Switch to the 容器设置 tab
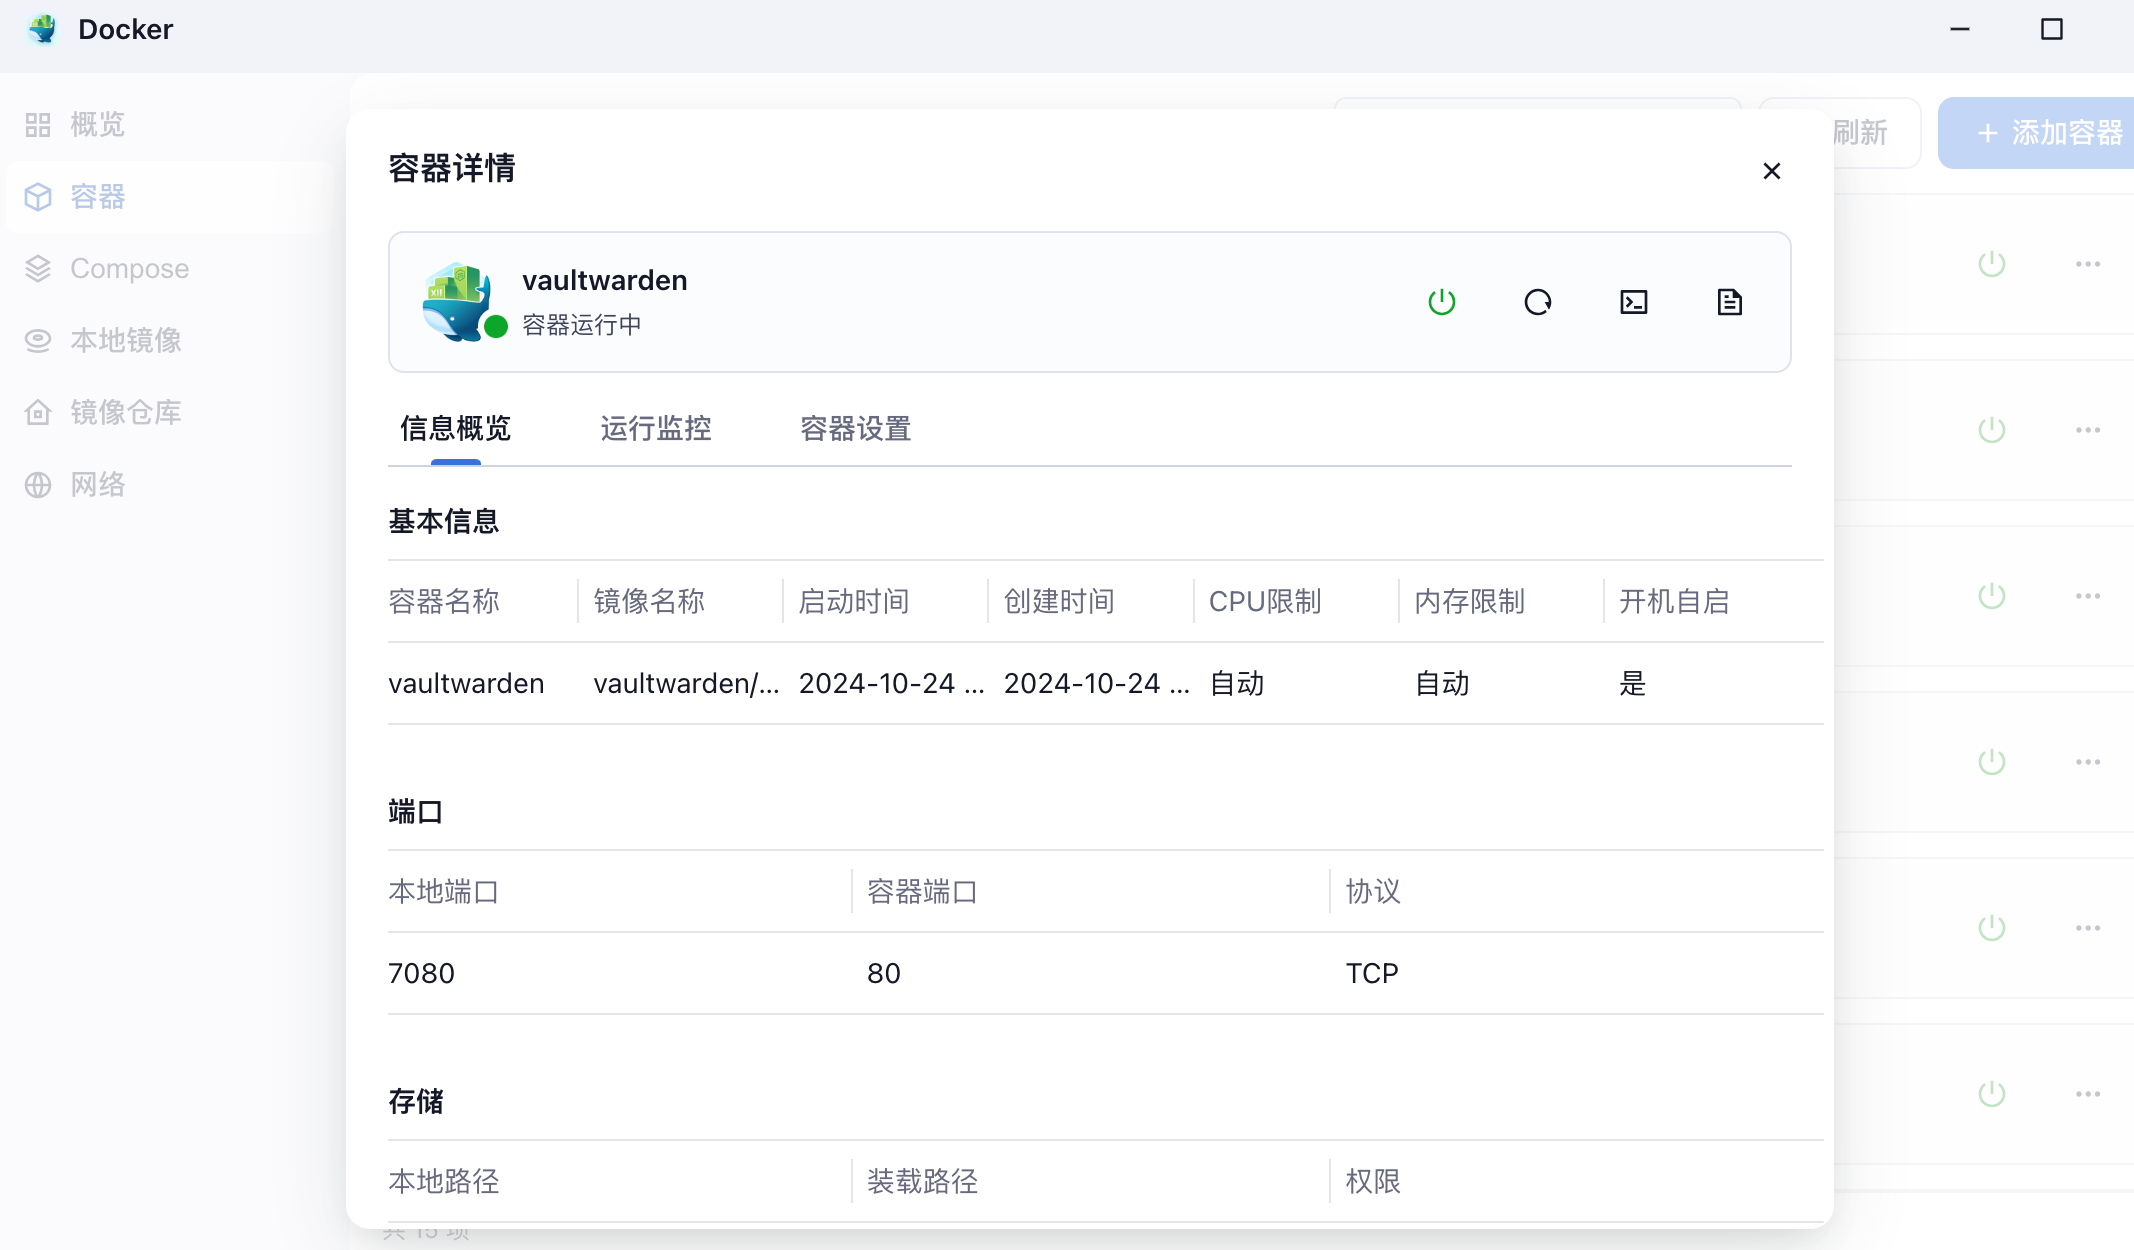This screenshot has height=1250, width=2134. [856, 429]
